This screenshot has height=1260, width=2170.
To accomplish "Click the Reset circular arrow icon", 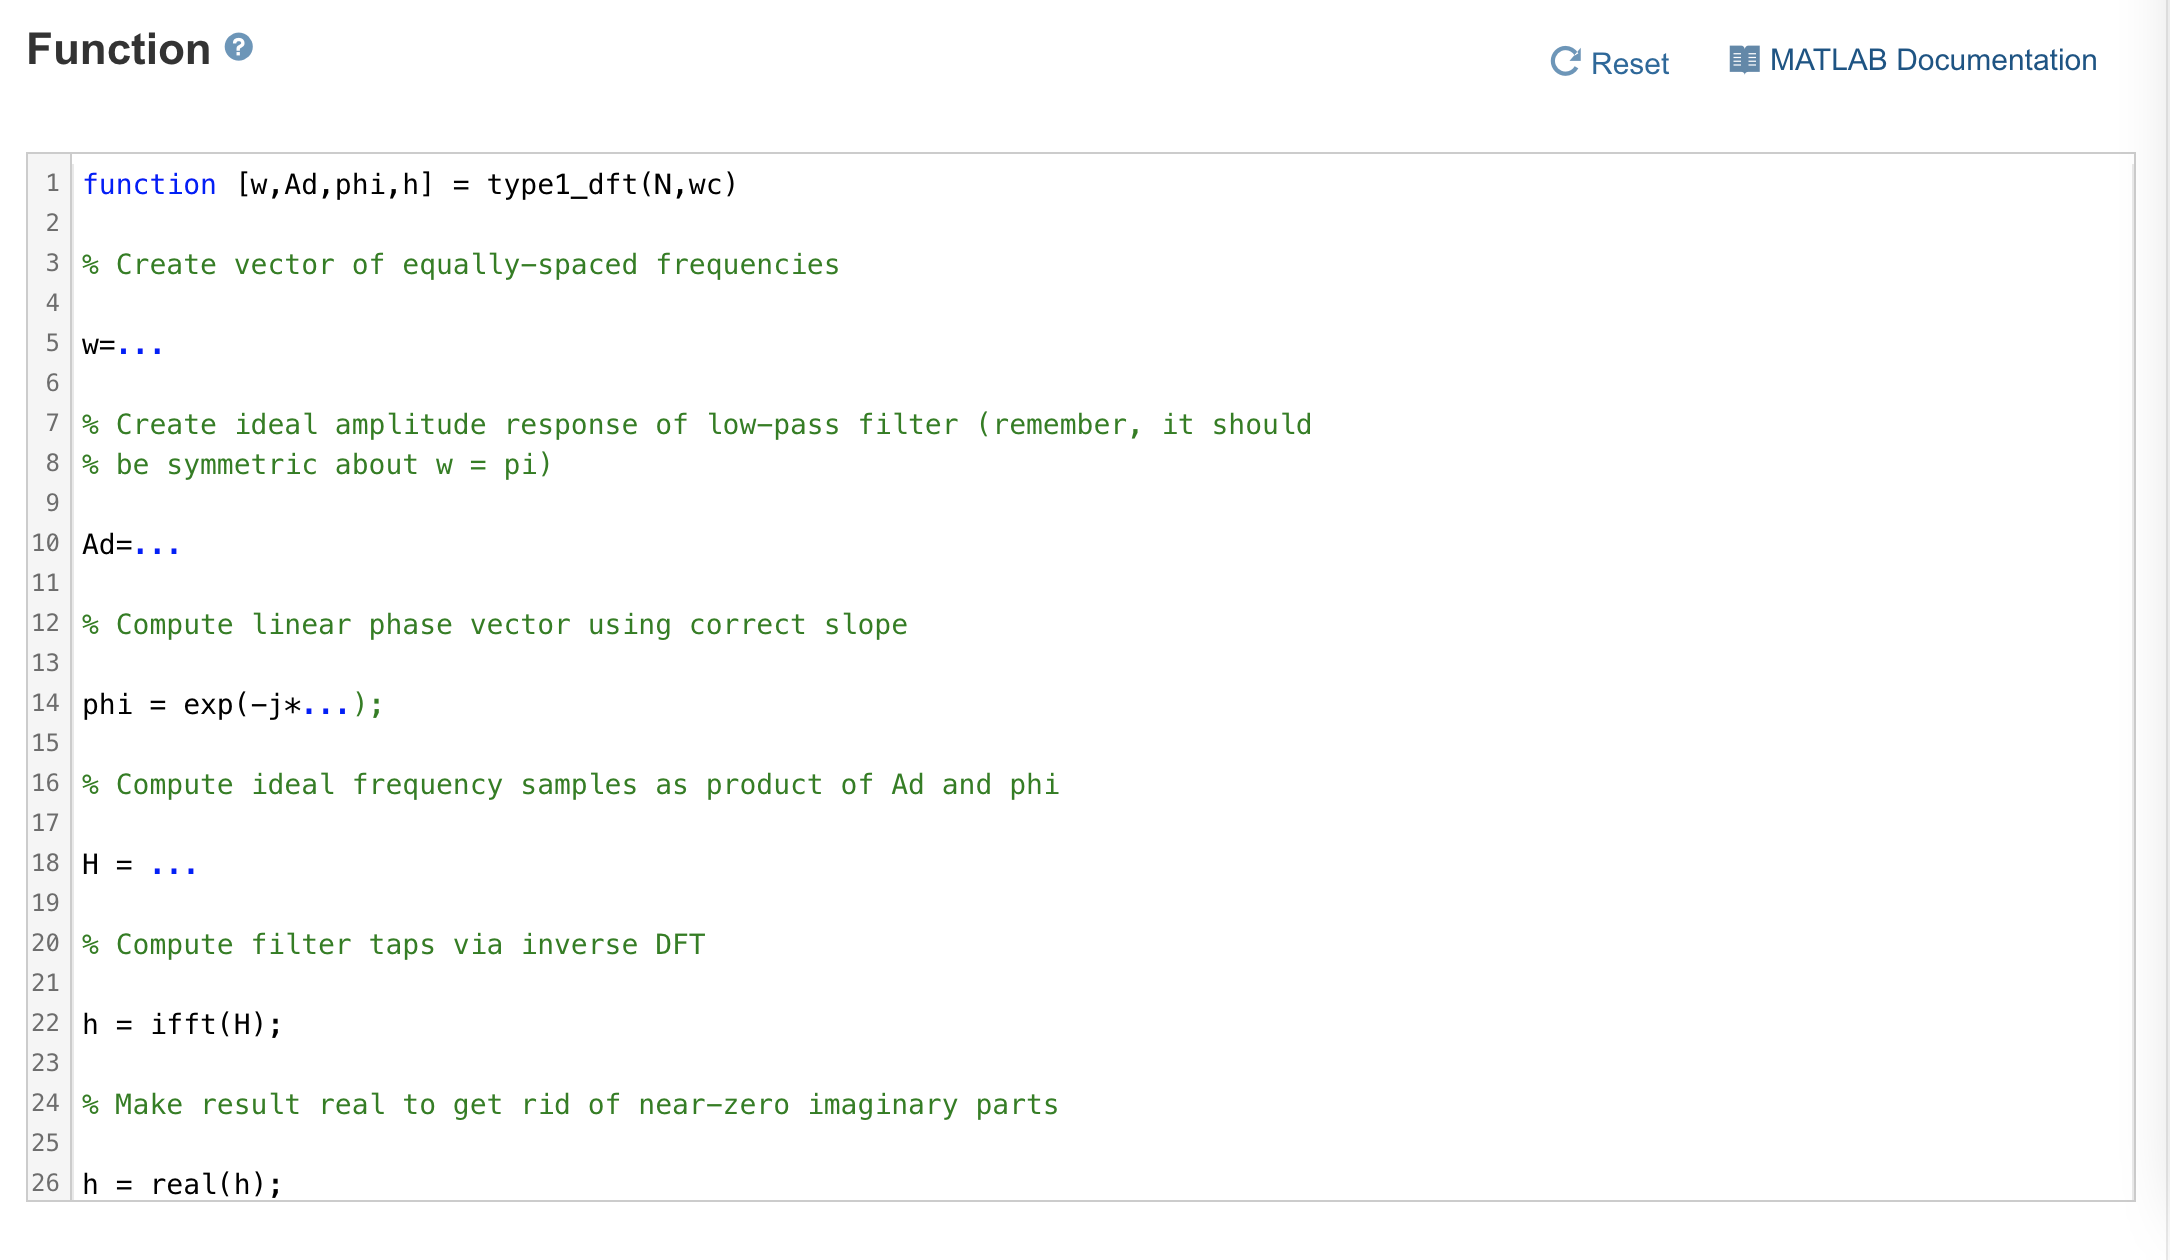I will (1565, 62).
